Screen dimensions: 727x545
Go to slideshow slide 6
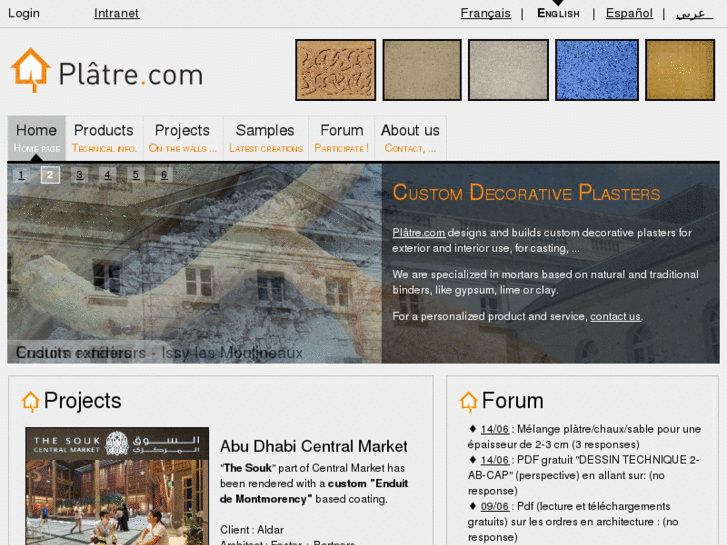point(164,175)
